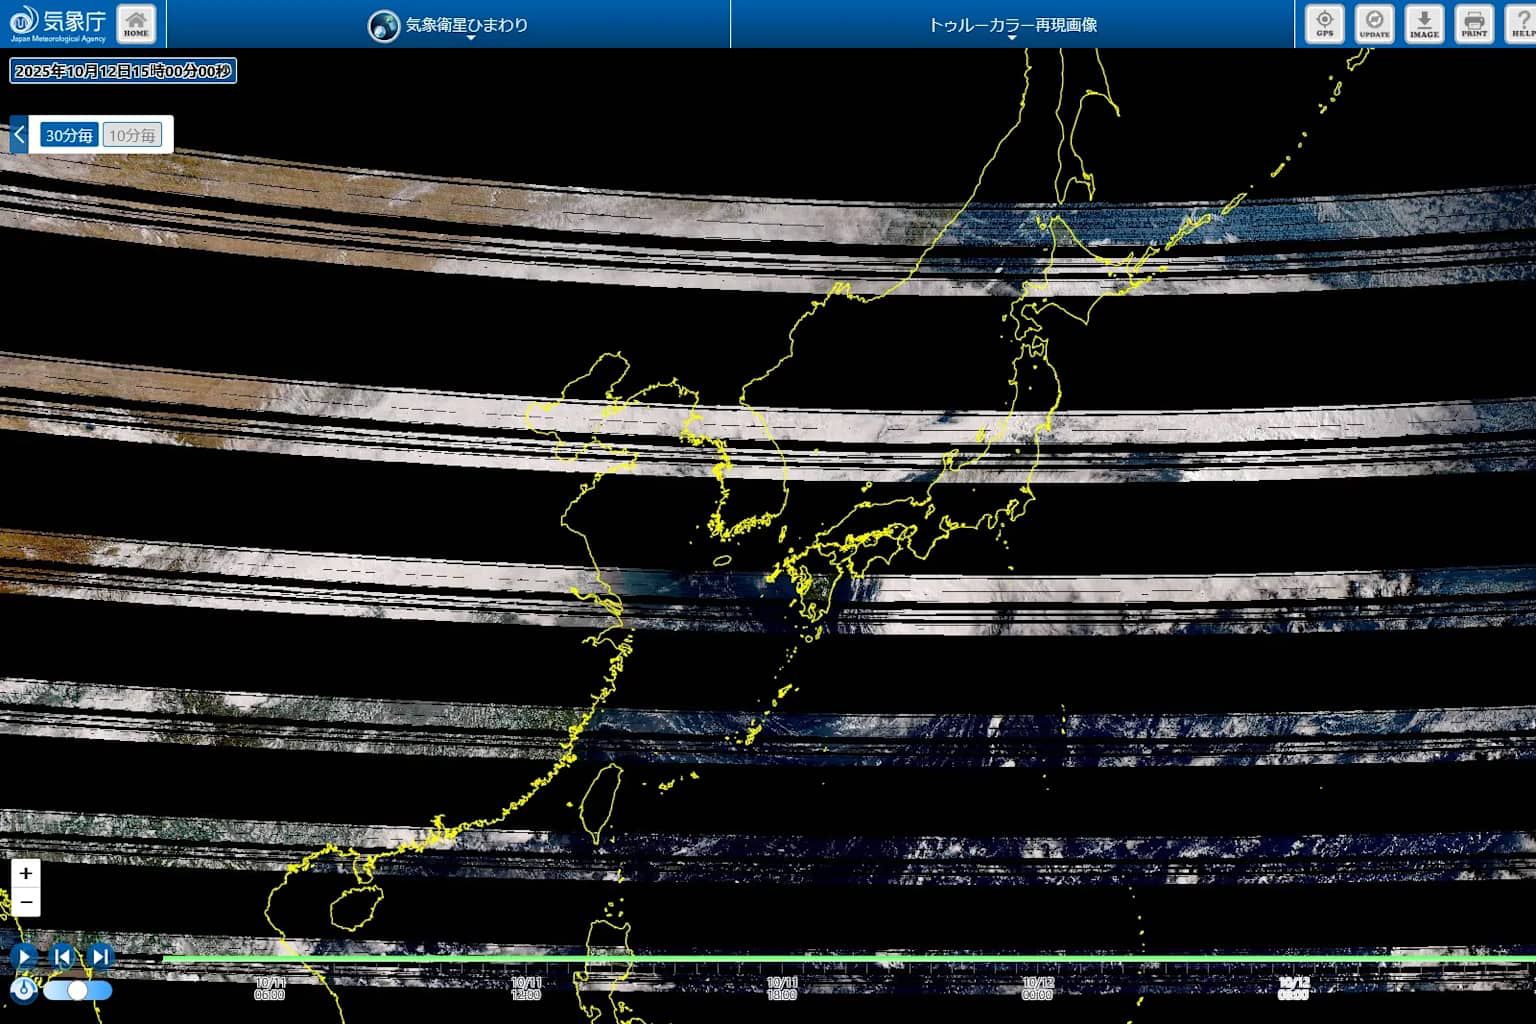Open the 気象衛星ひまわり dropdown menu
This screenshot has width=1536, height=1024.
449,25
